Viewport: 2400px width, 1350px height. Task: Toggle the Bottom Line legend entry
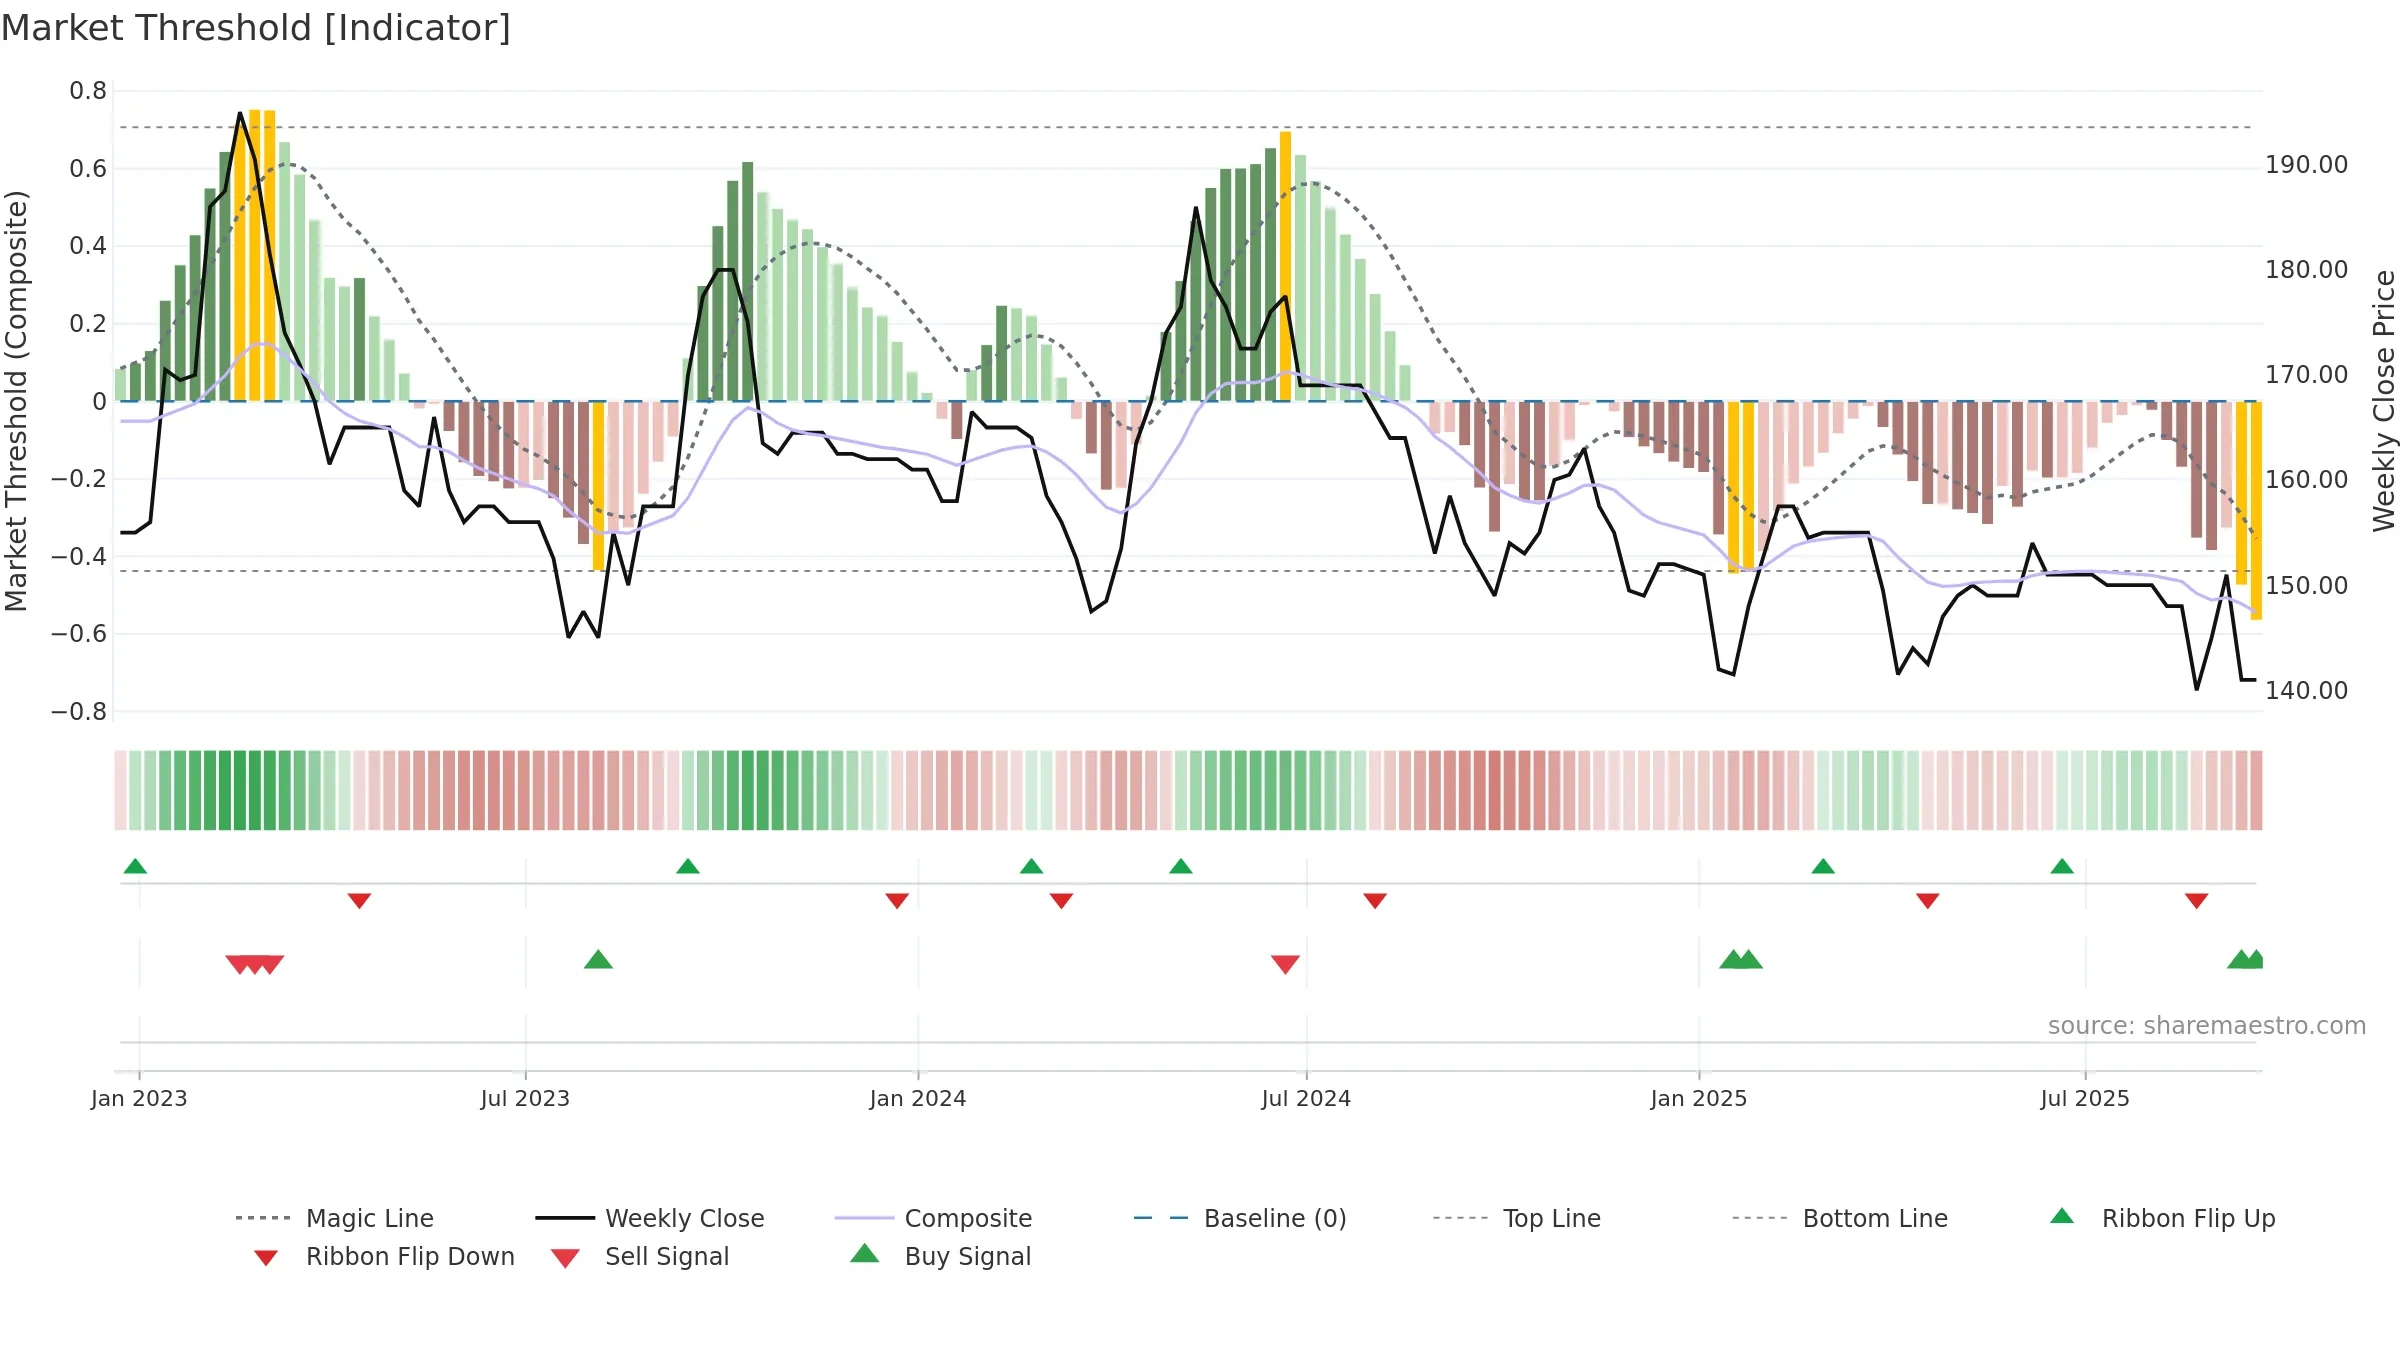(1840, 1218)
